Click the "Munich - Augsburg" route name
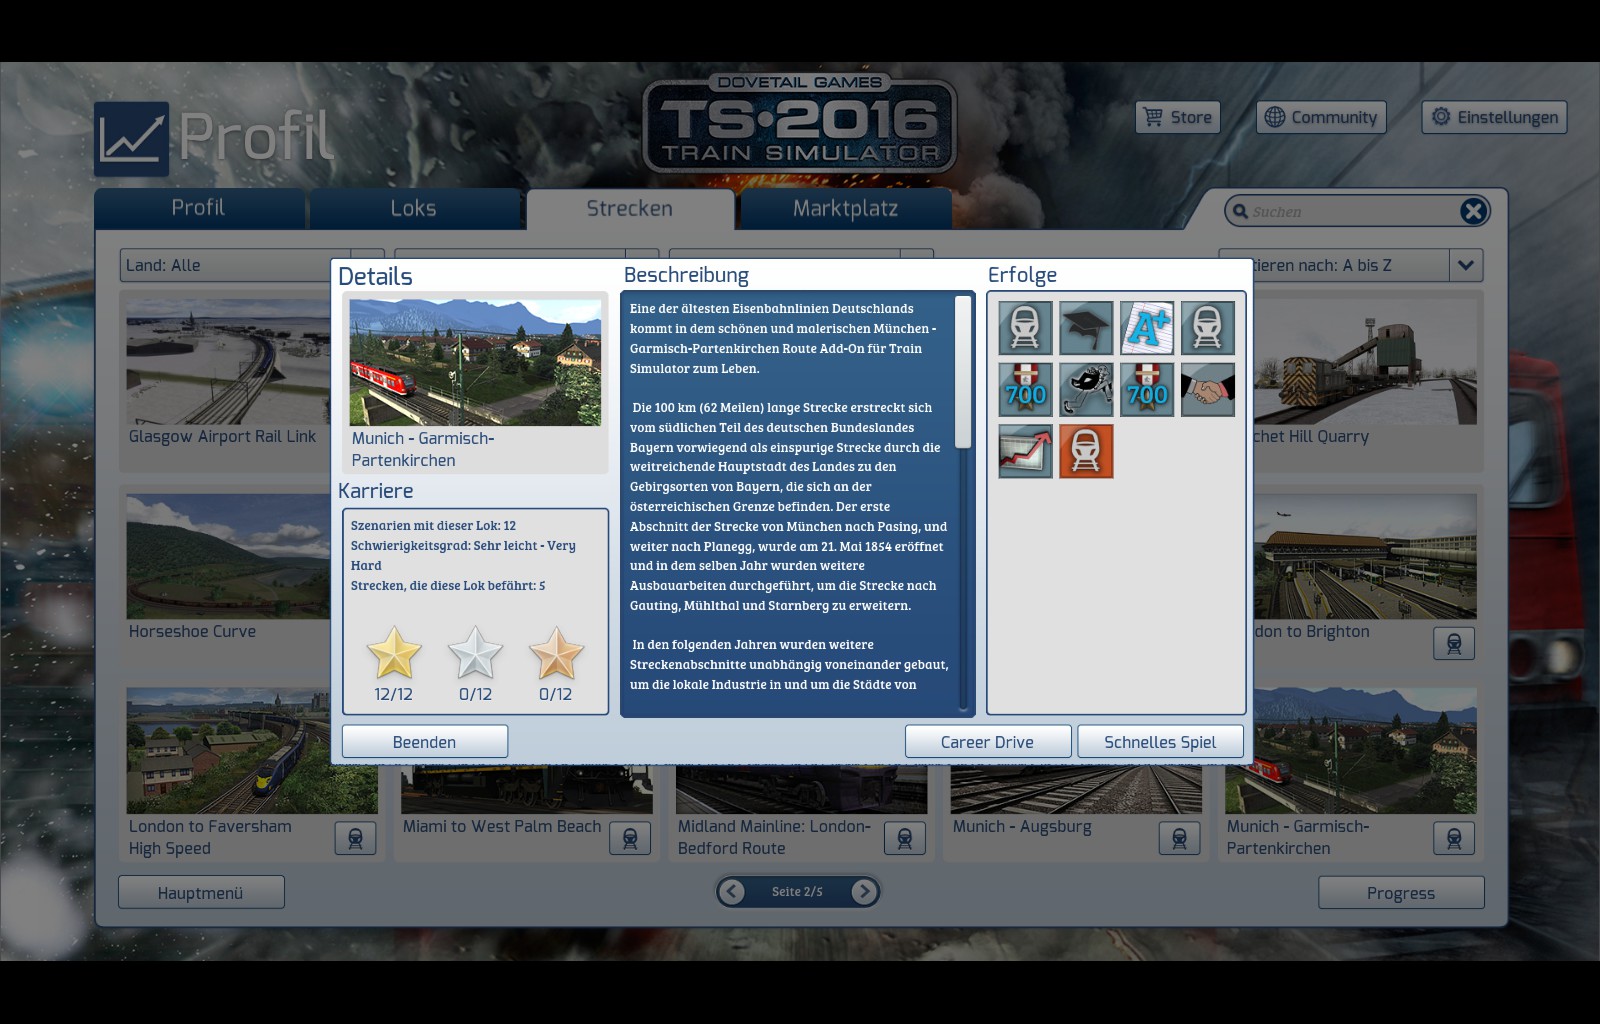This screenshot has height=1024, width=1600. [1022, 827]
